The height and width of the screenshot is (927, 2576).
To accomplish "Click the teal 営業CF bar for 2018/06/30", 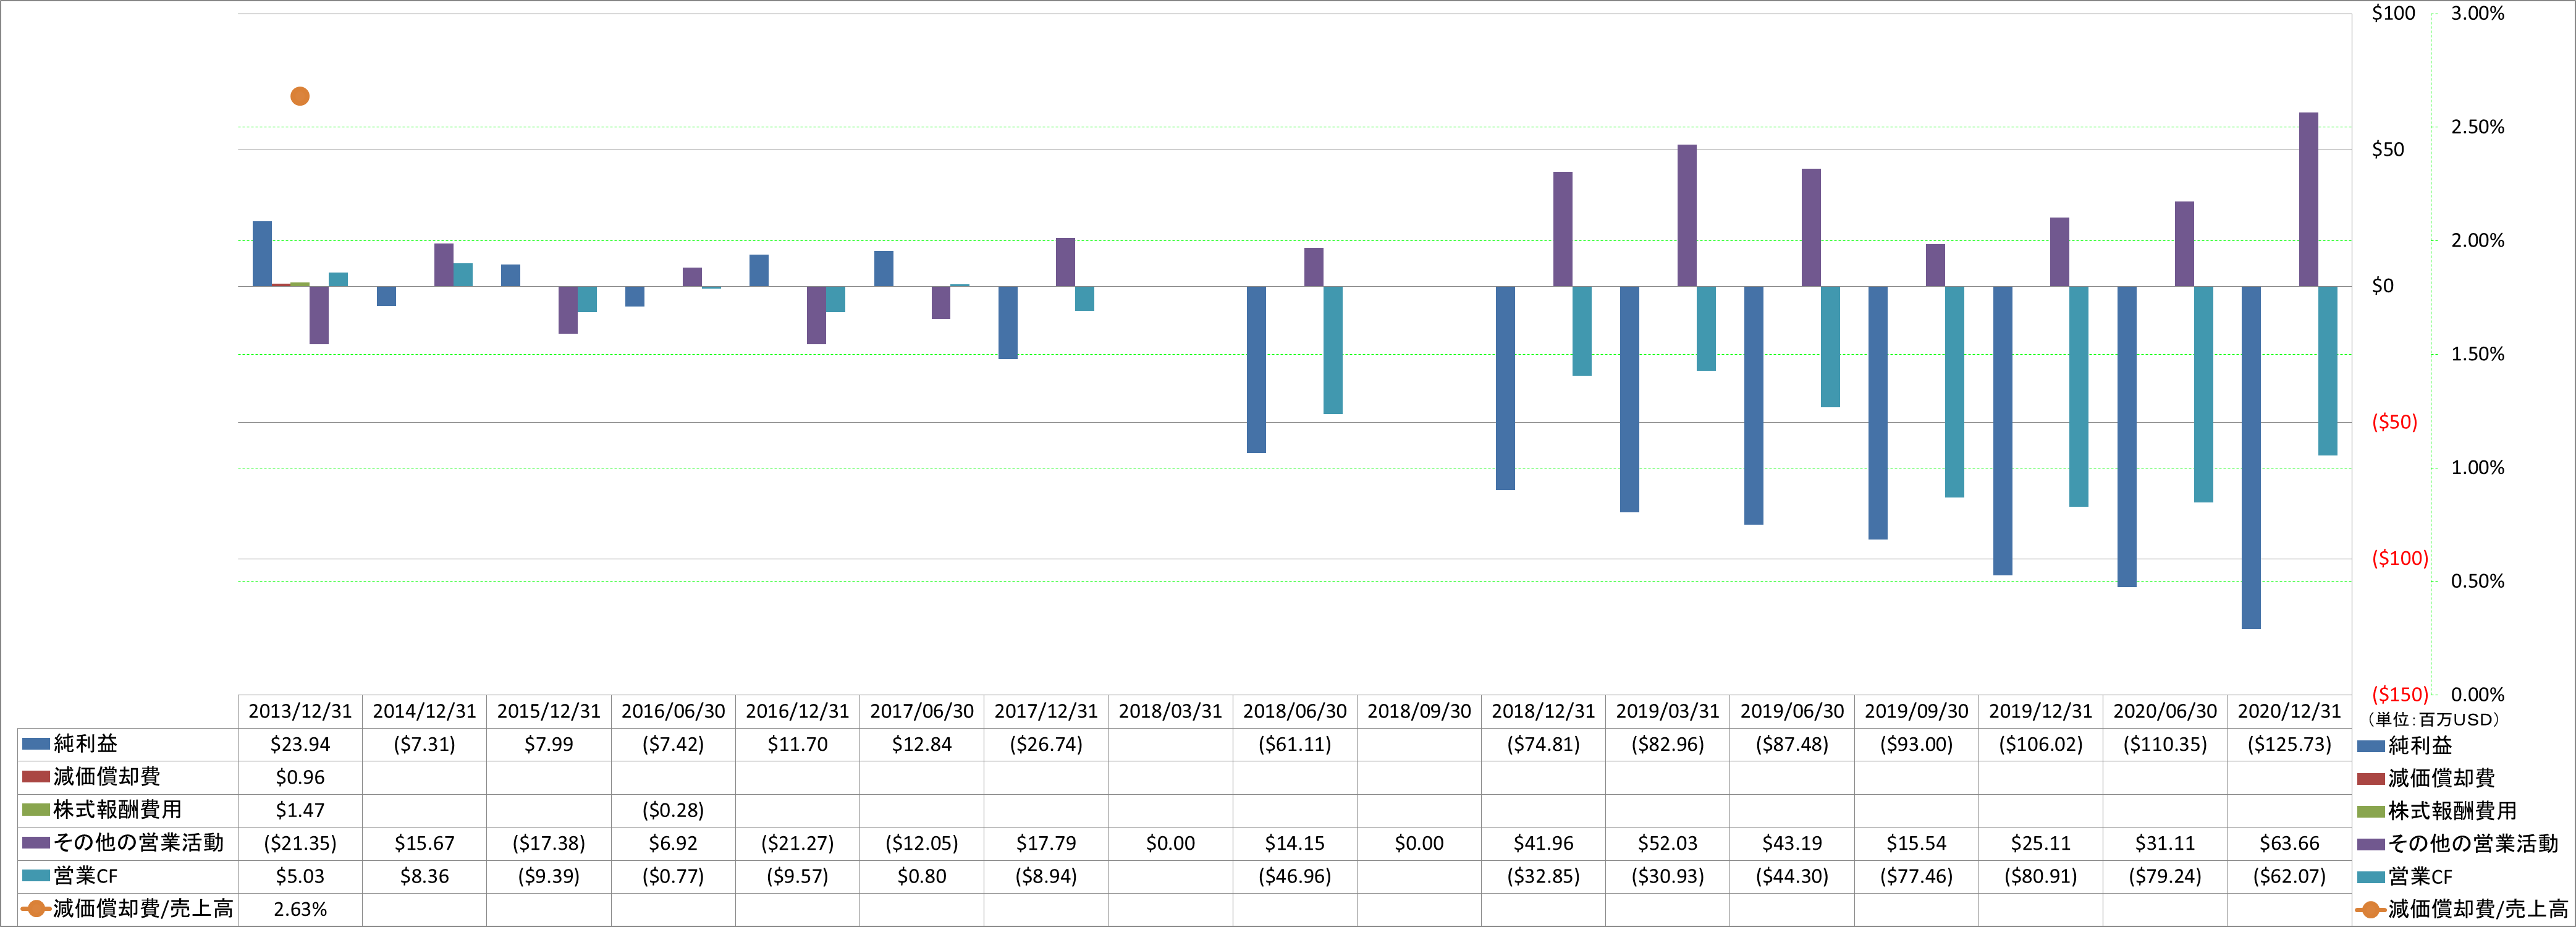I will coord(1333,350).
